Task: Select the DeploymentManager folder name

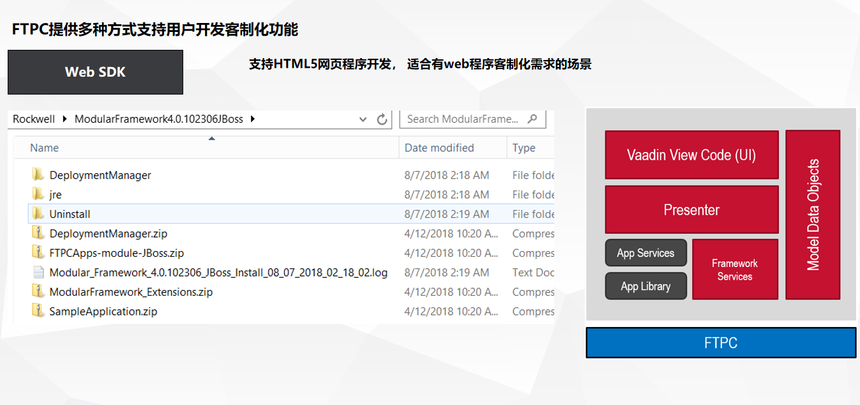Action: [100, 175]
